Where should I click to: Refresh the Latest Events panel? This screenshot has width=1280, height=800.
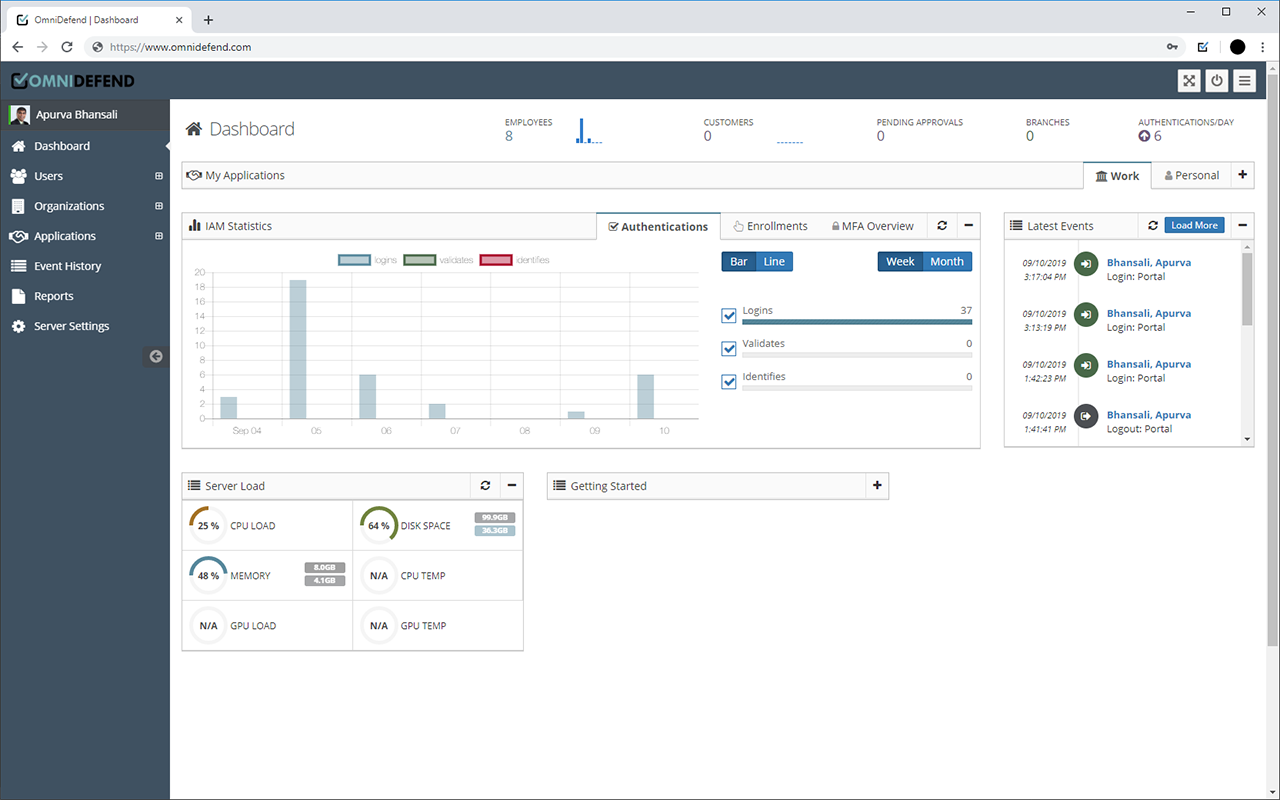1152,226
